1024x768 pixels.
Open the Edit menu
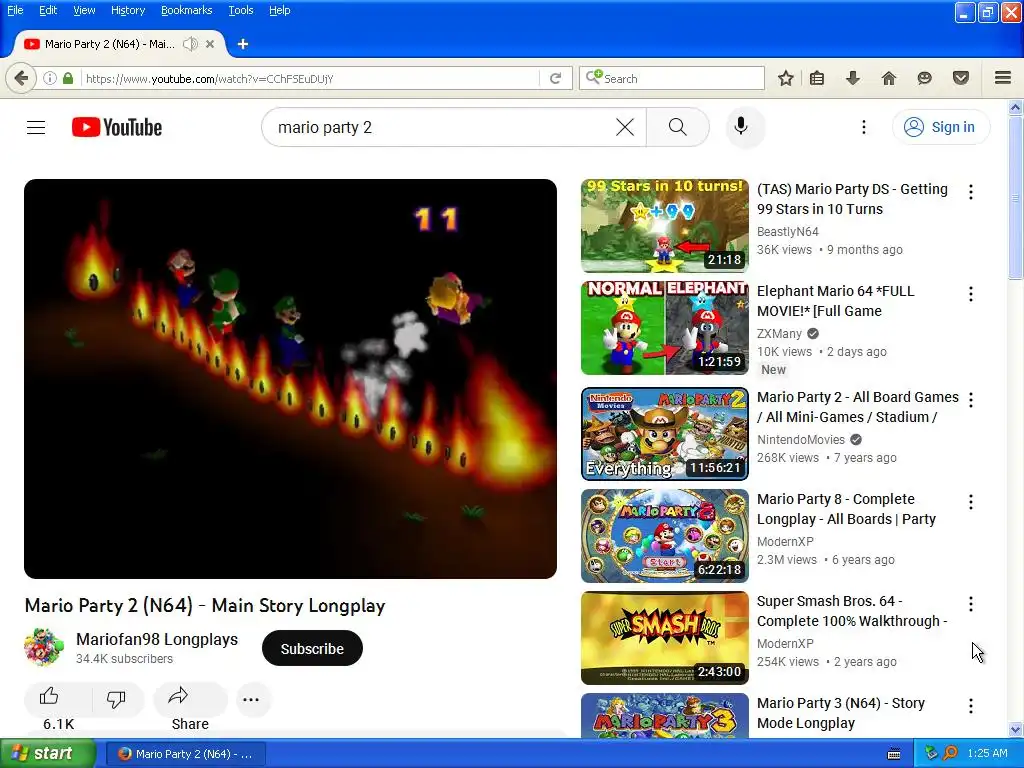48,10
